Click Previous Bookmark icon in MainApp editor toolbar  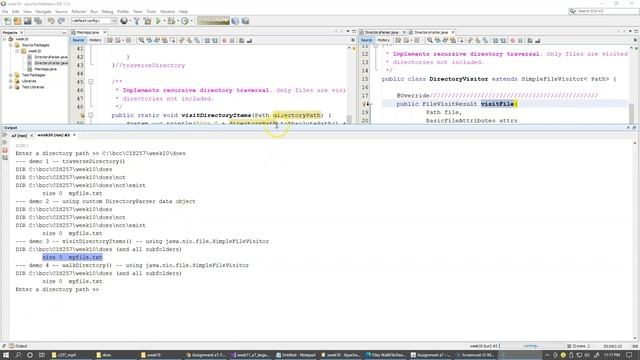[182, 40]
